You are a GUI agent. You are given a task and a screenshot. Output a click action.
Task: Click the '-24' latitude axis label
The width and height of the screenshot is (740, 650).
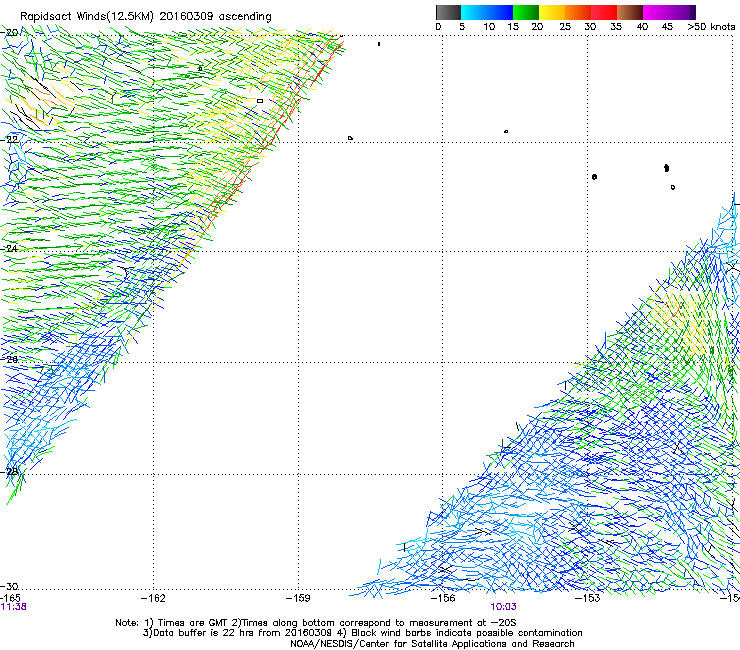pyautogui.click(x=10, y=248)
